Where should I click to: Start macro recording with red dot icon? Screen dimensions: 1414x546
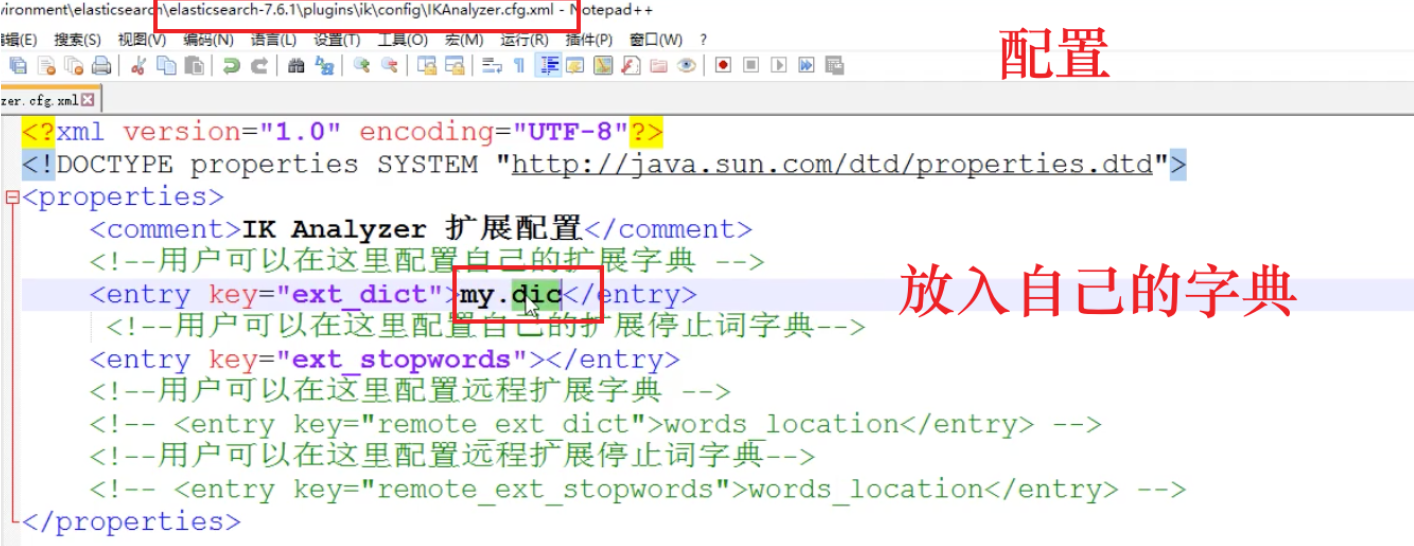pos(723,66)
